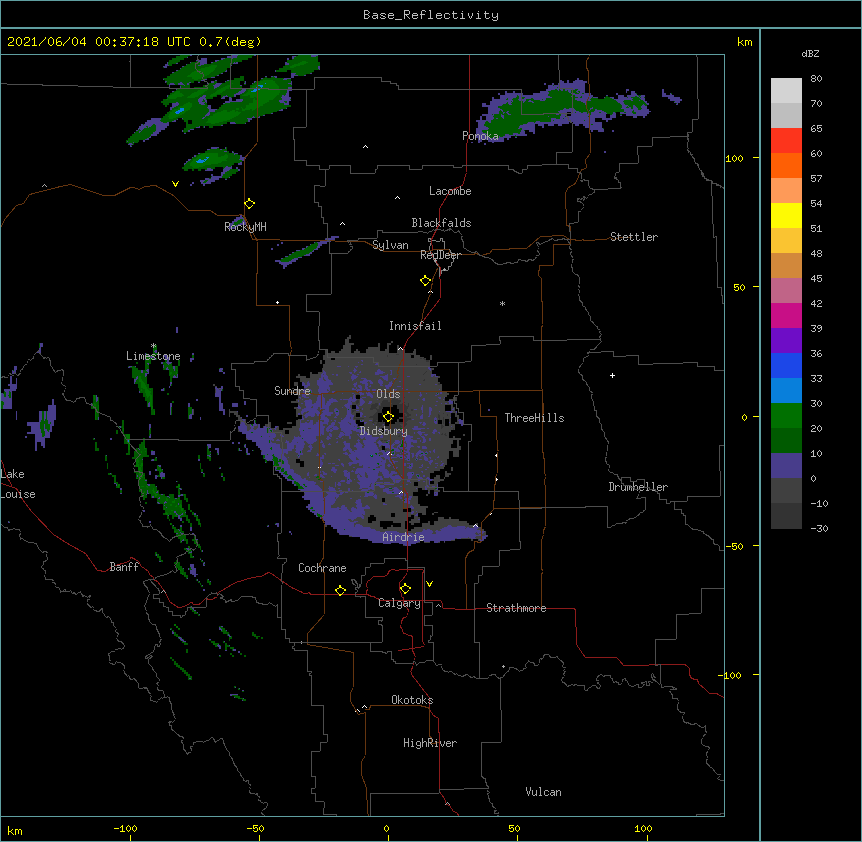Click the Okotoks city label

(x=412, y=700)
